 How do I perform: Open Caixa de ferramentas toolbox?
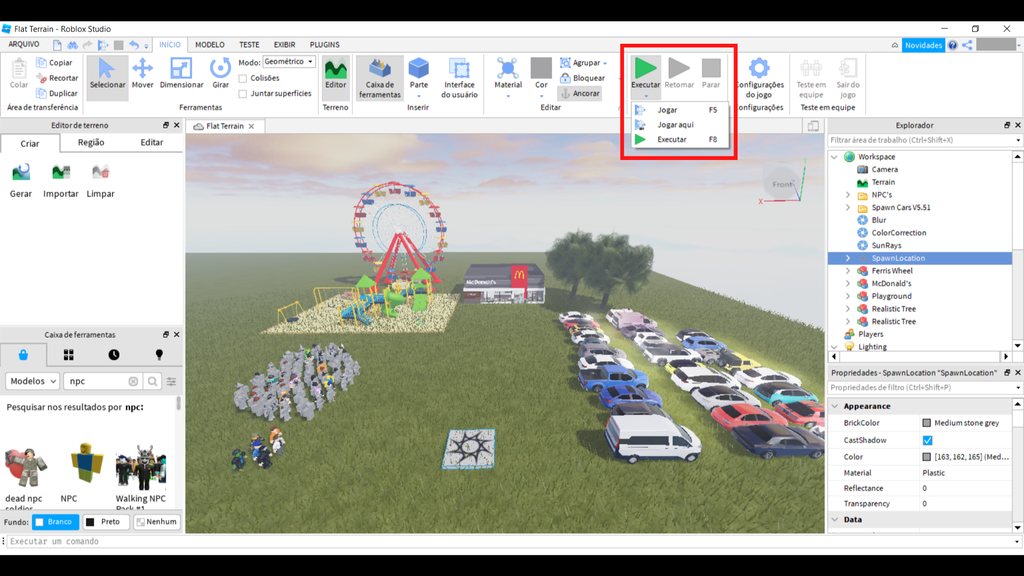pyautogui.click(x=379, y=78)
